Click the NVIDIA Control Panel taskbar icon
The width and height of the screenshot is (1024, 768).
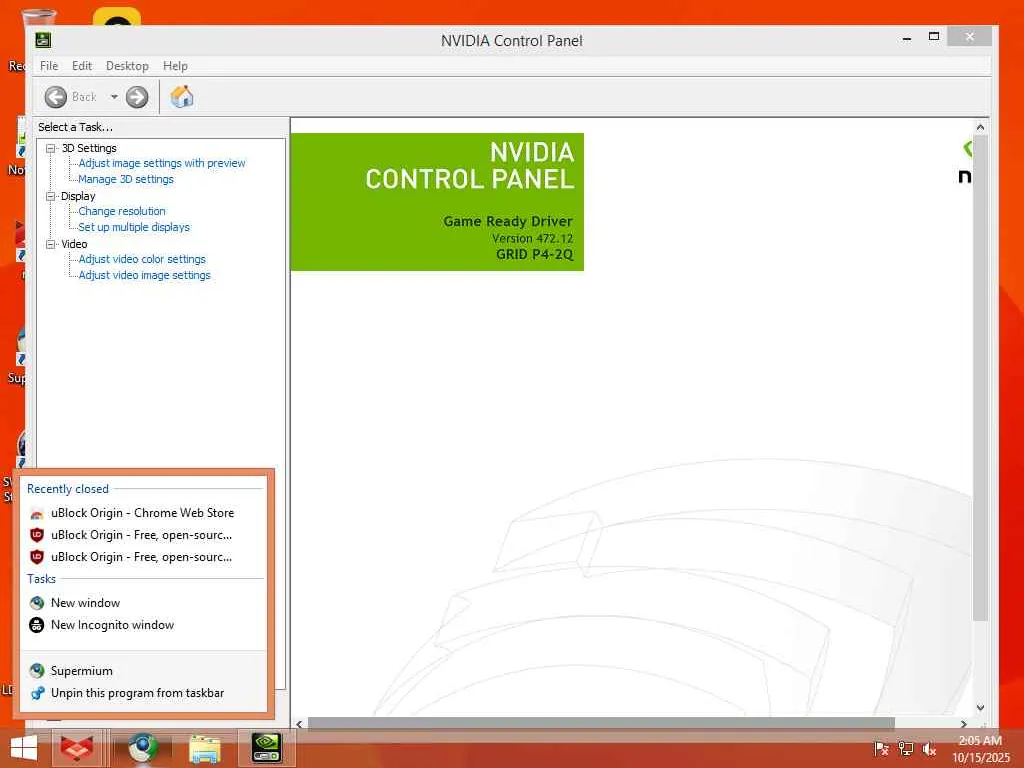click(x=267, y=748)
